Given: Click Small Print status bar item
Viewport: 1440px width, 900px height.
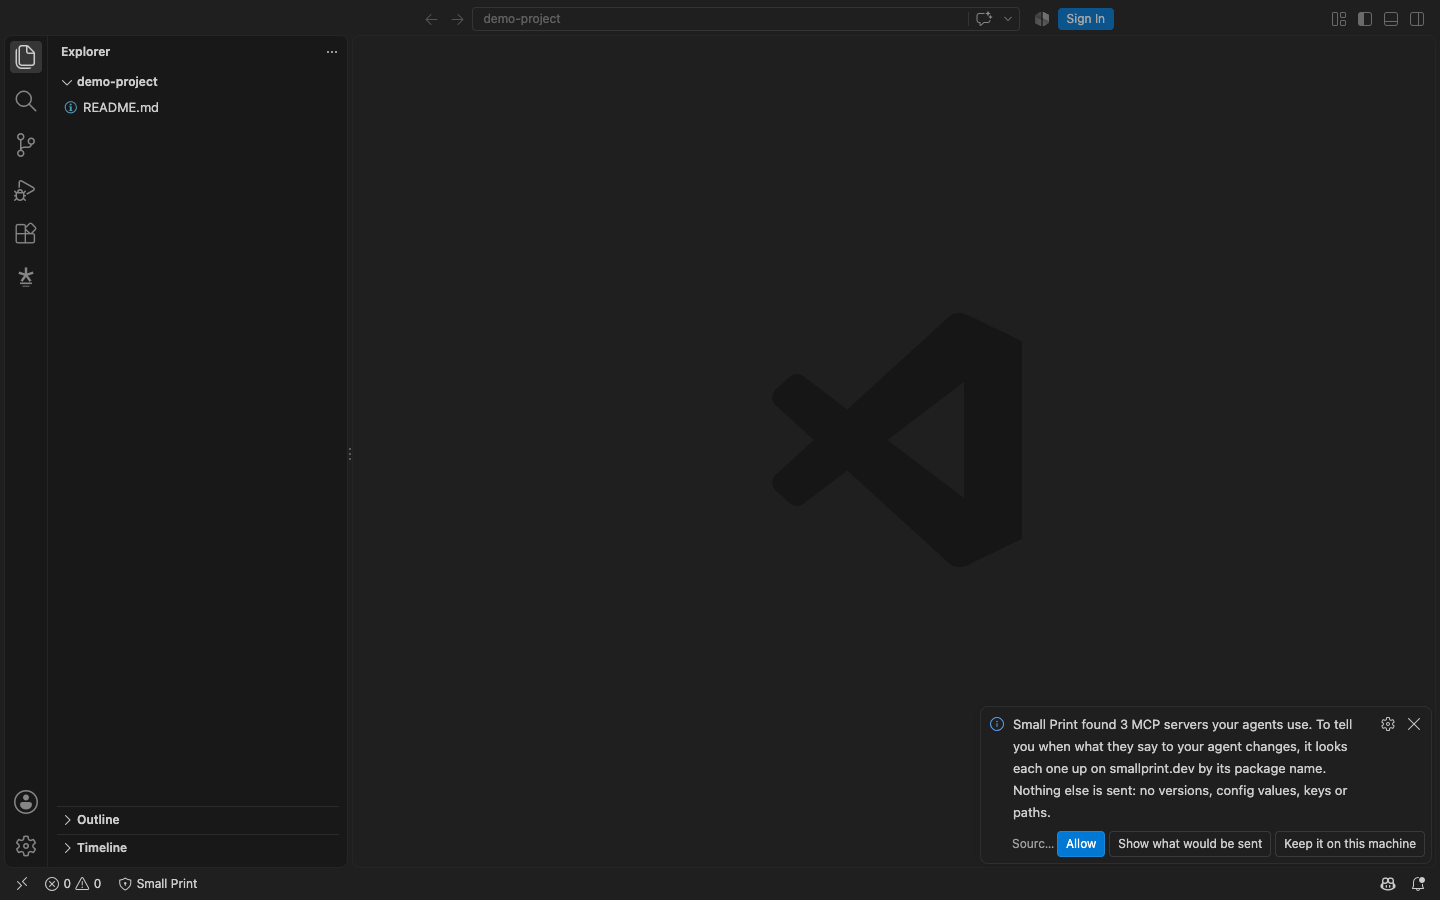Looking at the screenshot, I should [x=158, y=884].
